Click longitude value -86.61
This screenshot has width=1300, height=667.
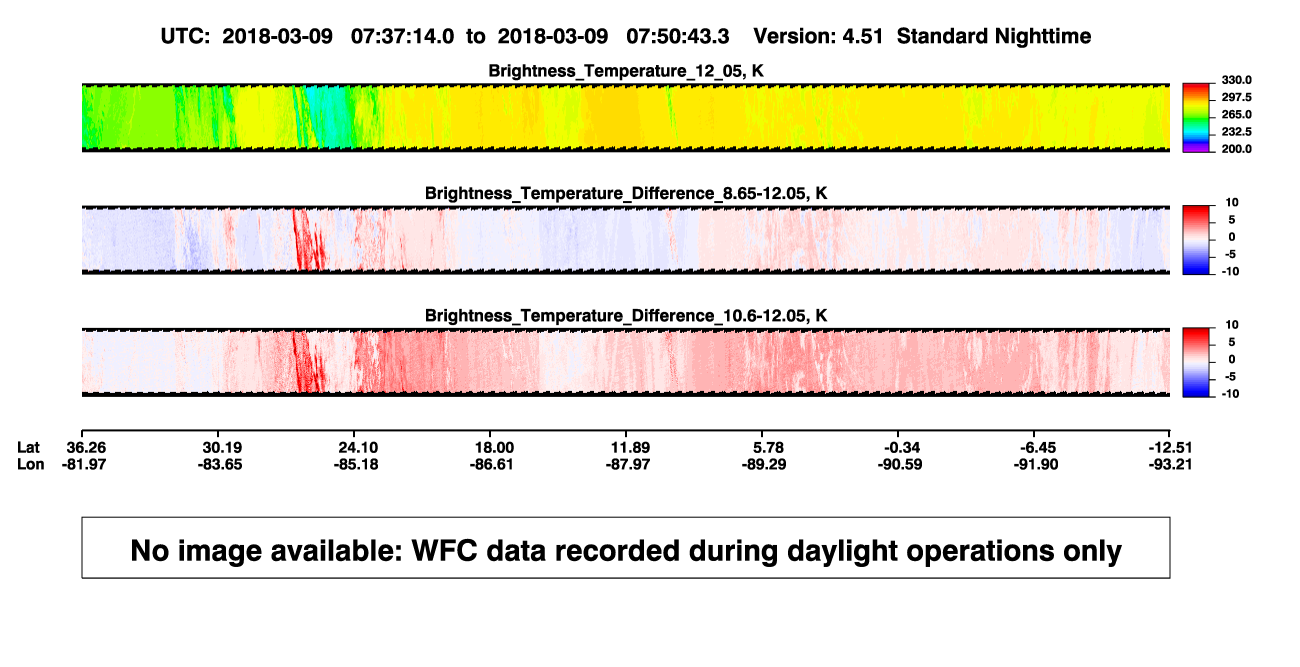coord(494,464)
